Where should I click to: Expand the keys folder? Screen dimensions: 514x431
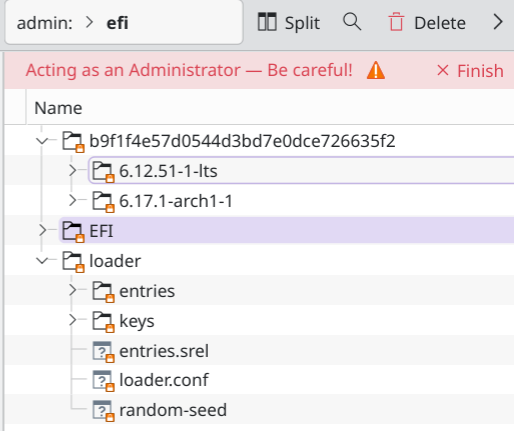(72, 320)
